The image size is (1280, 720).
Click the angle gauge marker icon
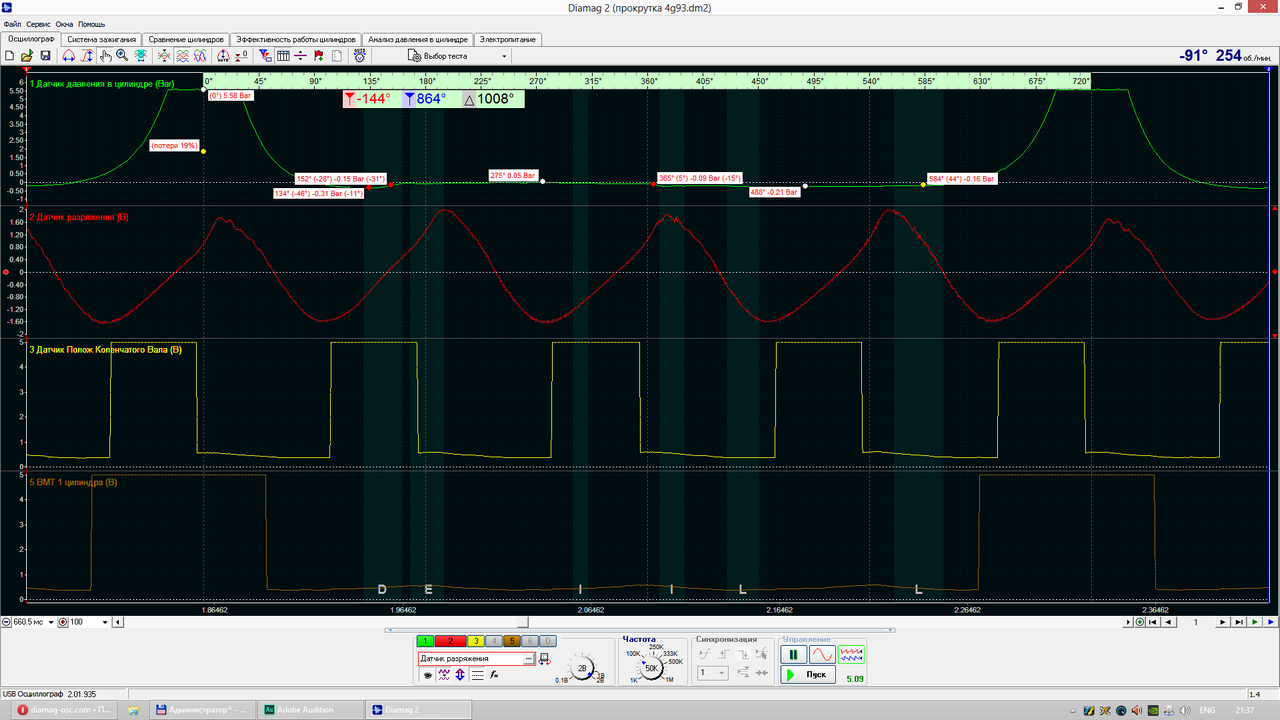click(x=223, y=56)
